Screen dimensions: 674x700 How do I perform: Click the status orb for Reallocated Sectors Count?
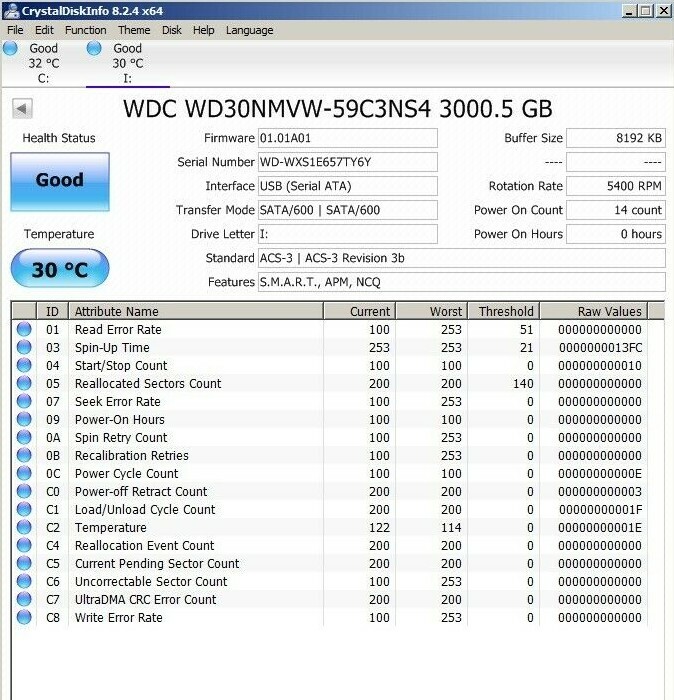click(24, 383)
